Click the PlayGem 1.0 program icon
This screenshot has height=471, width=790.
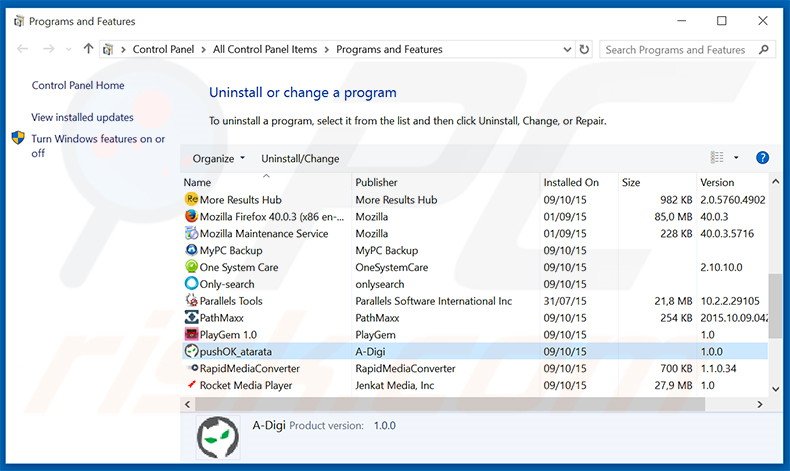pyautogui.click(x=192, y=334)
